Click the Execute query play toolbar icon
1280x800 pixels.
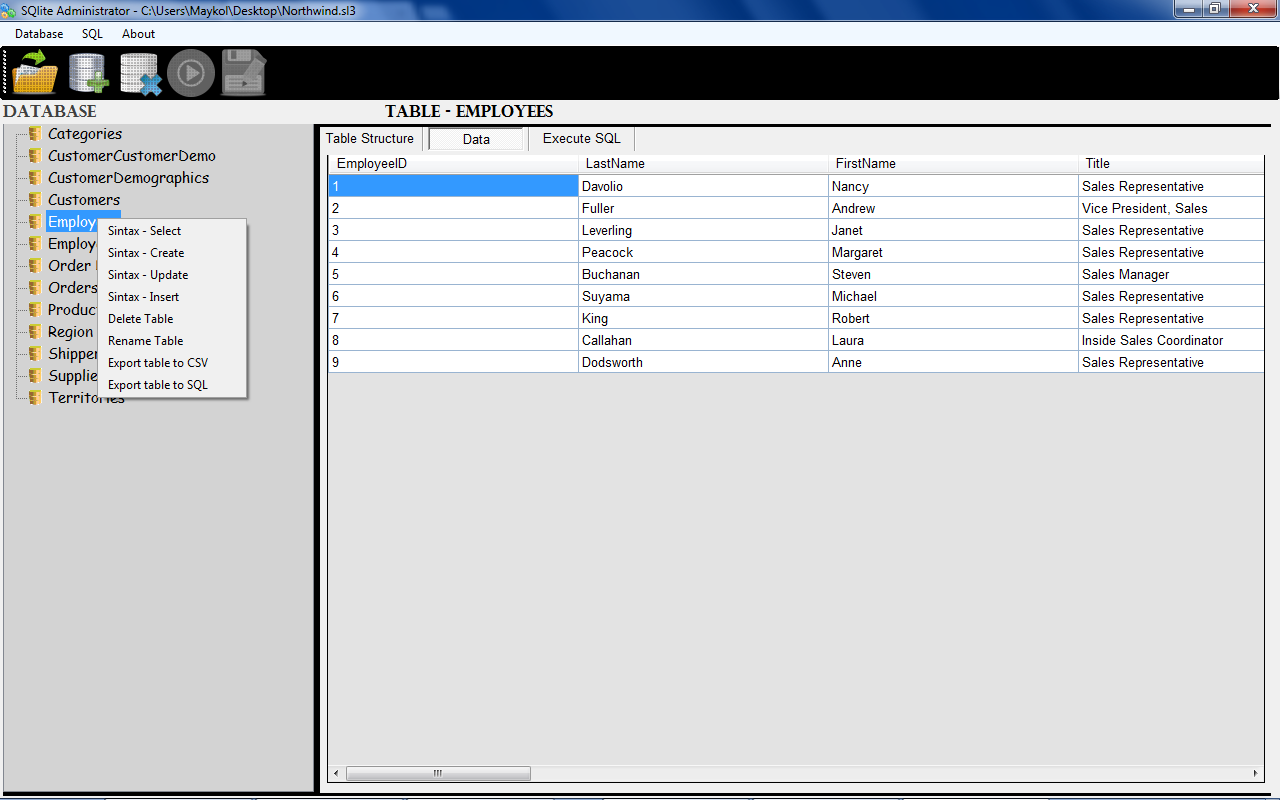pyautogui.click(x=191, y=71)
